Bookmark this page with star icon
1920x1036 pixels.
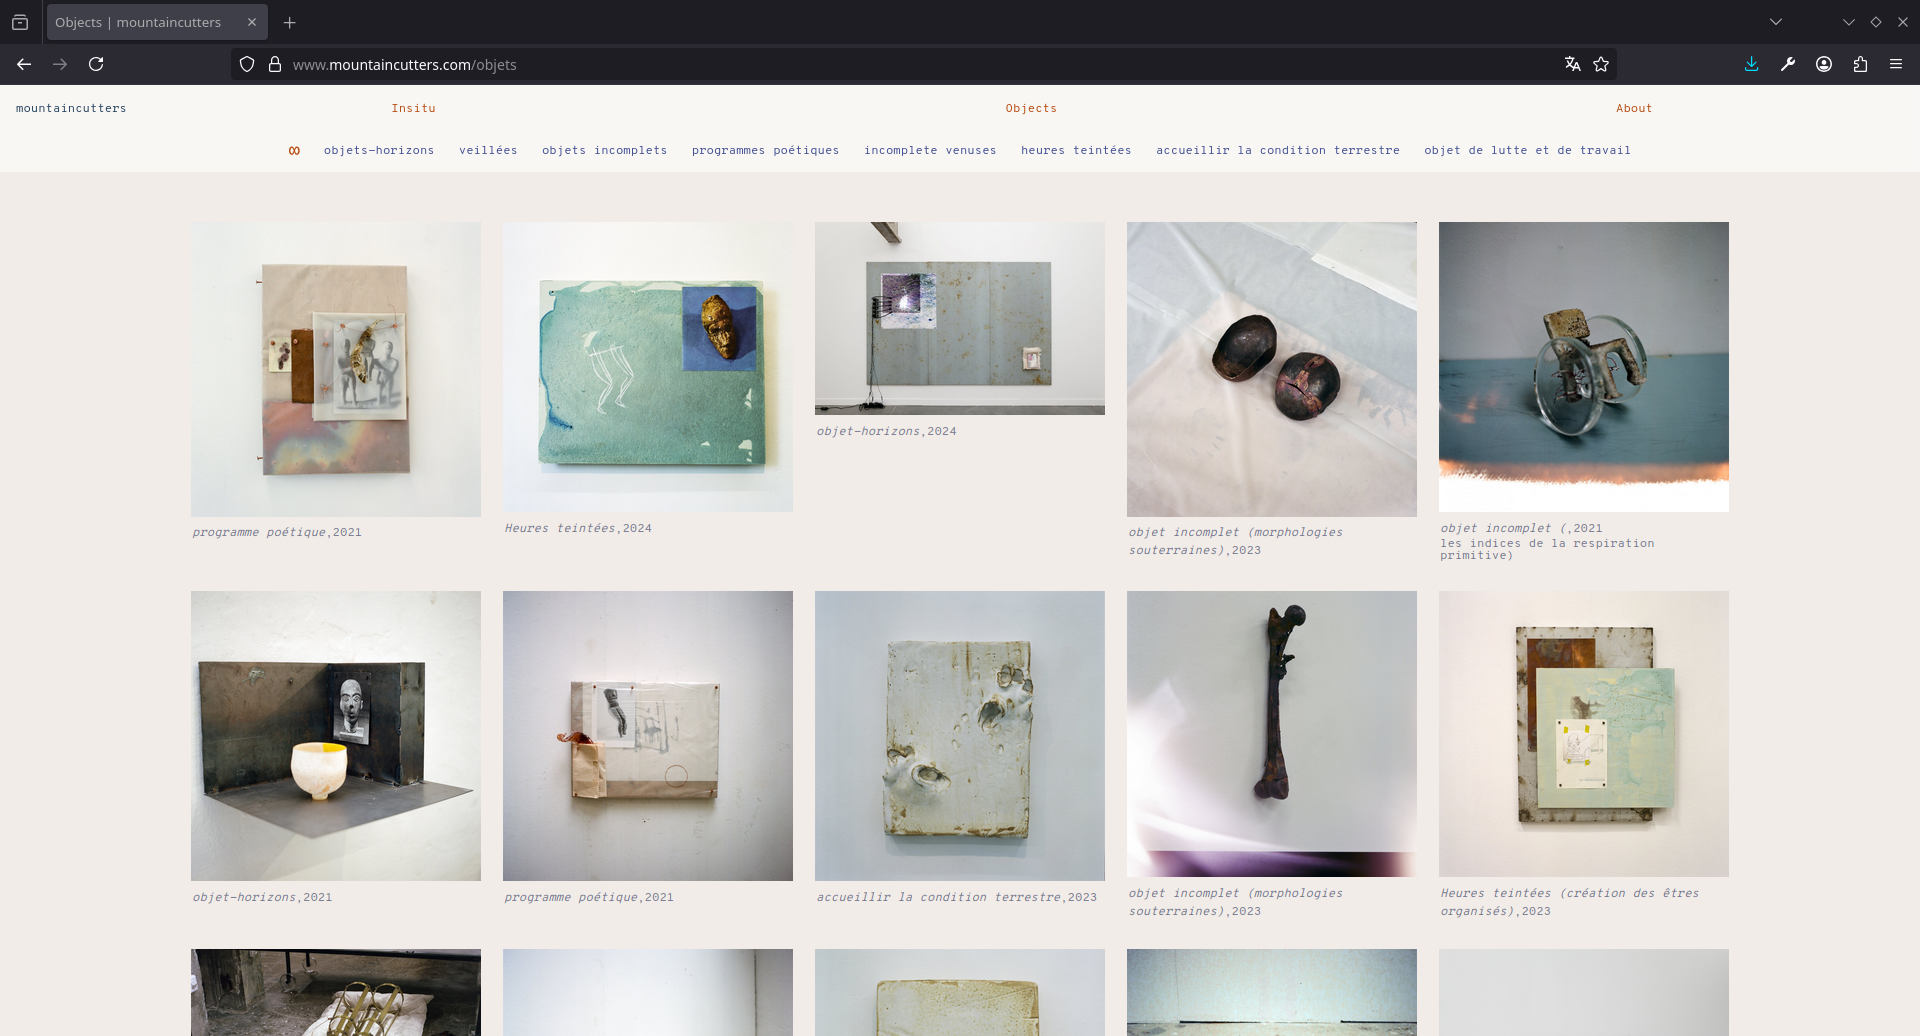click(x=1601, y=64)
